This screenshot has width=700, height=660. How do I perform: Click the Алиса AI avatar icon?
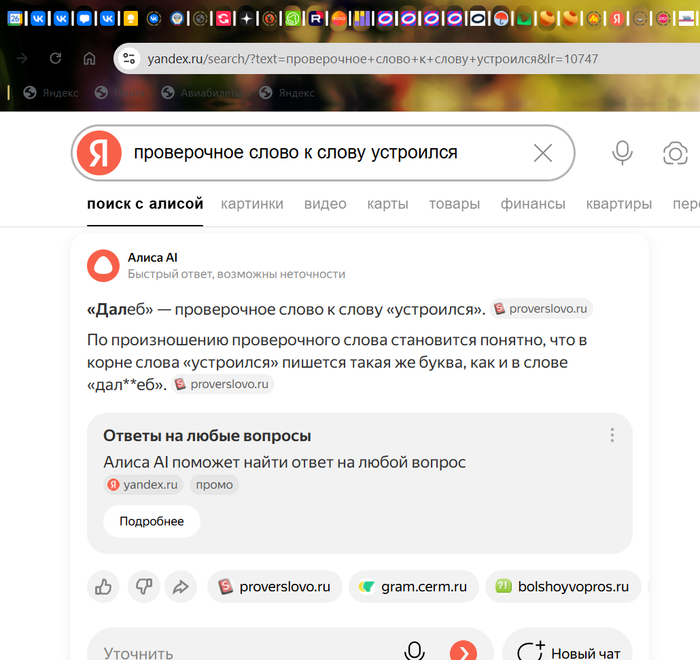click(103, 266)
